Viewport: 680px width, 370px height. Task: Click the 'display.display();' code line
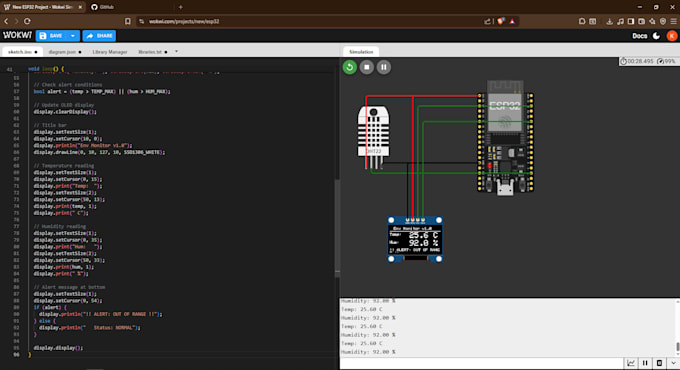(58, 347)
